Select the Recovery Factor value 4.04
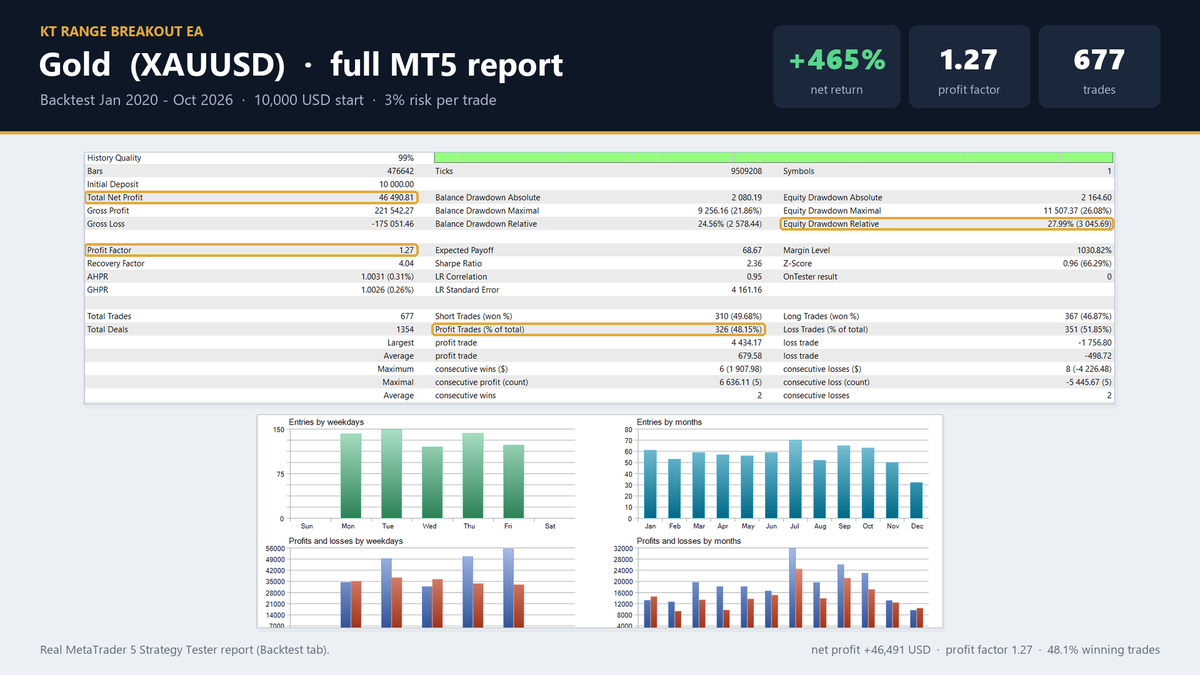This screenshot has width=1200, height=675. point(406,263)
